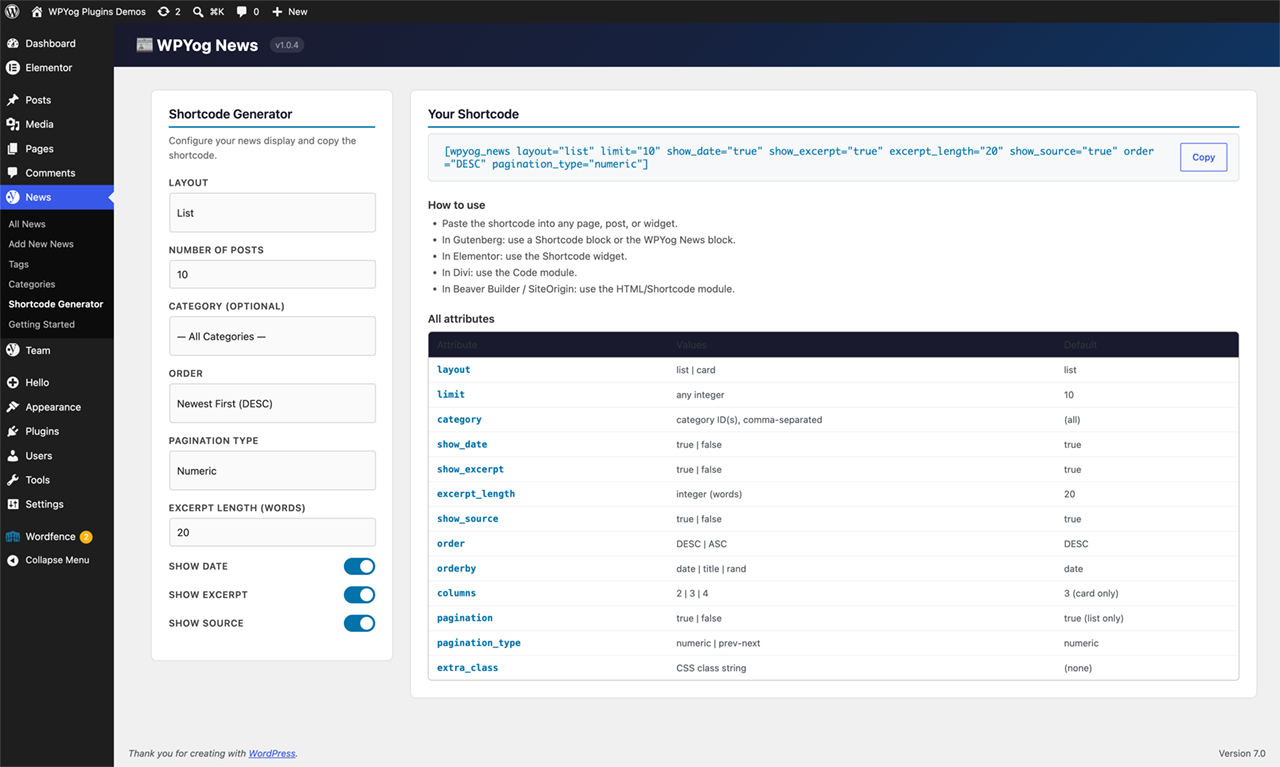
Task: Click the Wordfence shield icon
Action: pos(13,537)
